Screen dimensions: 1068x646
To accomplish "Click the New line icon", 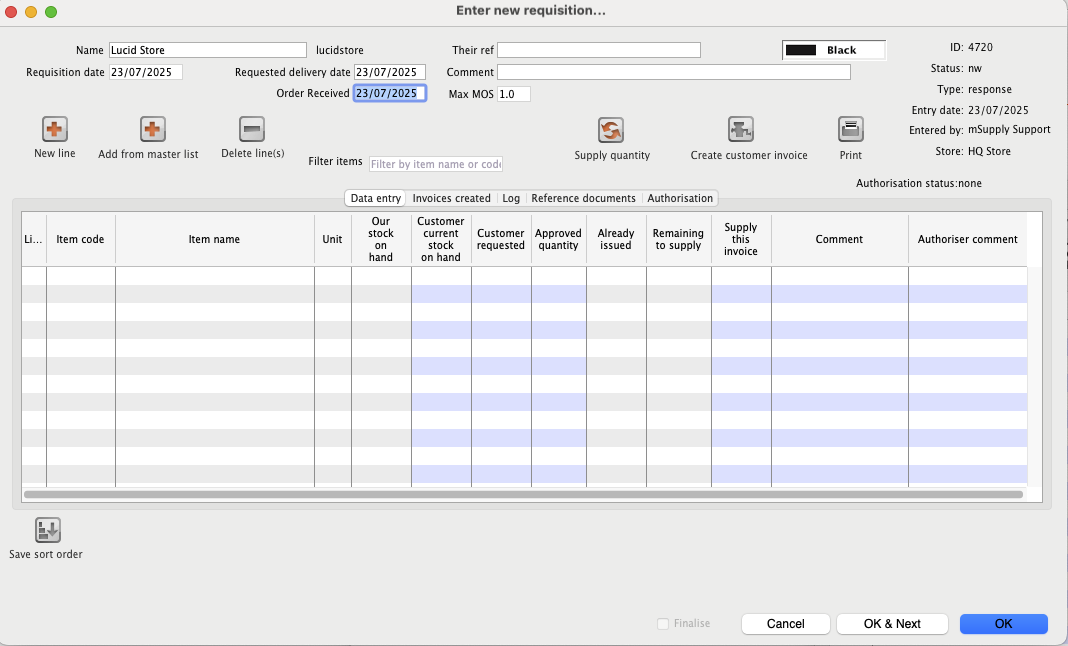I will point(54,129).
